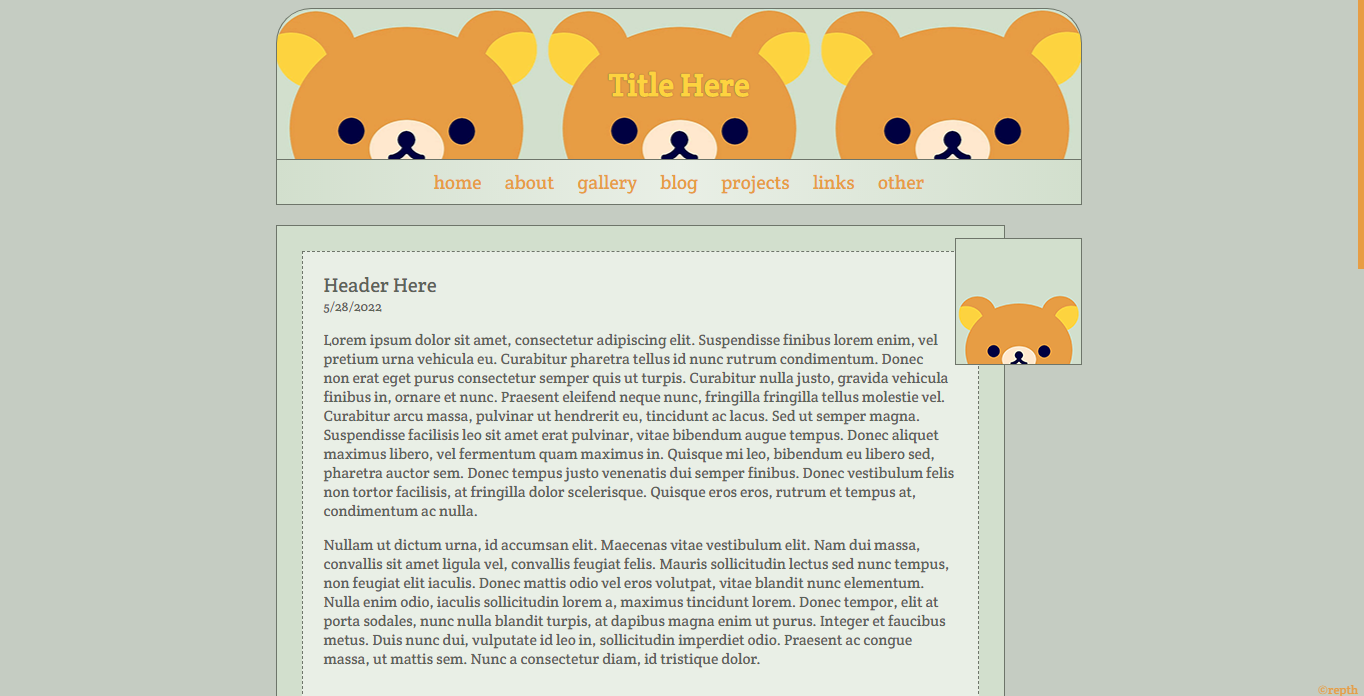Open the ©repth credit link

tap(1338, 690)
